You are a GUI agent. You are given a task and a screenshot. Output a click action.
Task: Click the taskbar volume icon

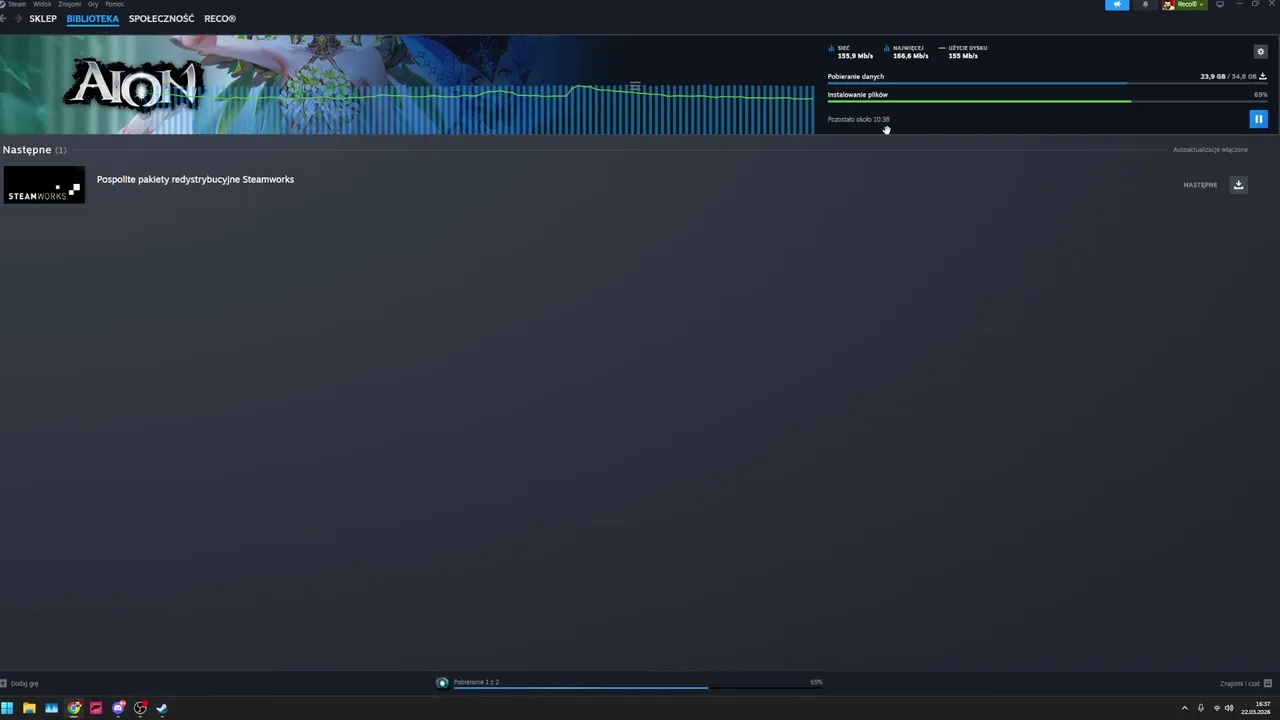point(1229,708)
